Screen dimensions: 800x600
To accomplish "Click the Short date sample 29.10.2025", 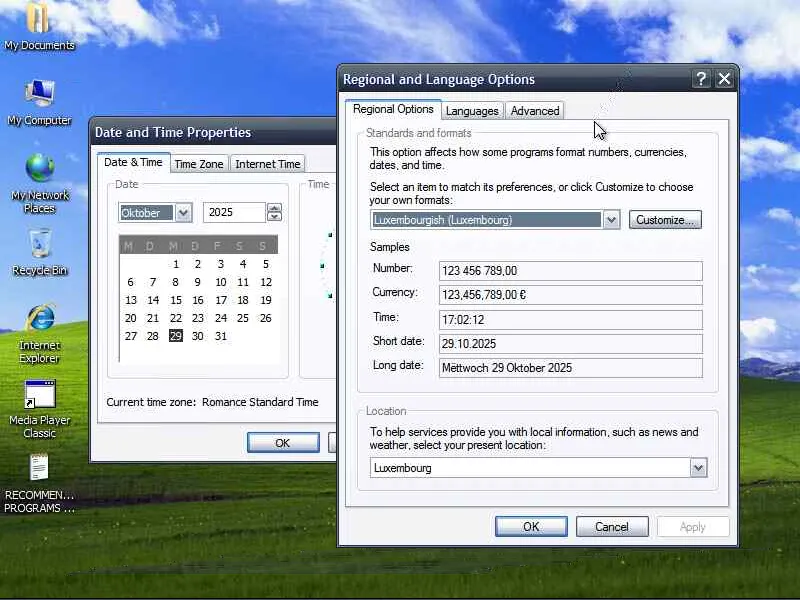I will pos(570,344).
